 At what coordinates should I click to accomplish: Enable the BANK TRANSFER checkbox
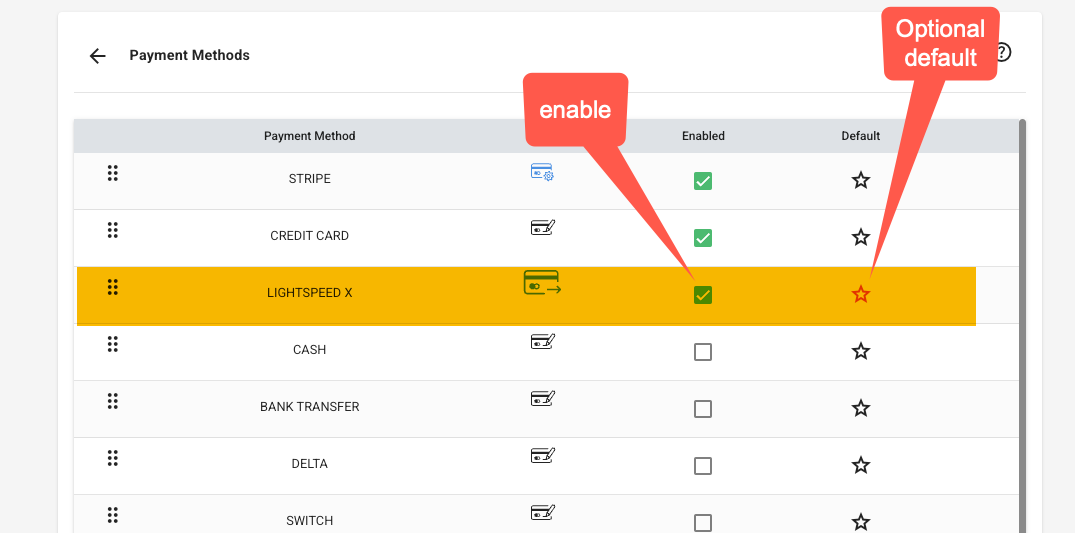click(x=703, y=409)
